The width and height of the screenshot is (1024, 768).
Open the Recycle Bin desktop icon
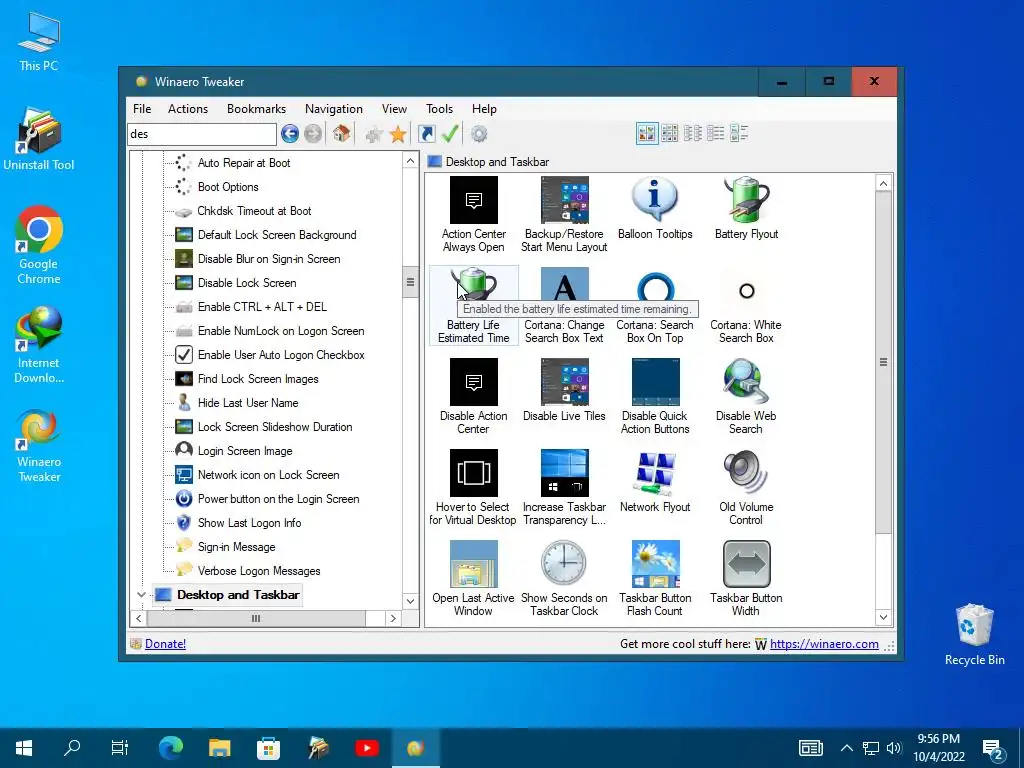pyautogui.click(x=974, y=634)
